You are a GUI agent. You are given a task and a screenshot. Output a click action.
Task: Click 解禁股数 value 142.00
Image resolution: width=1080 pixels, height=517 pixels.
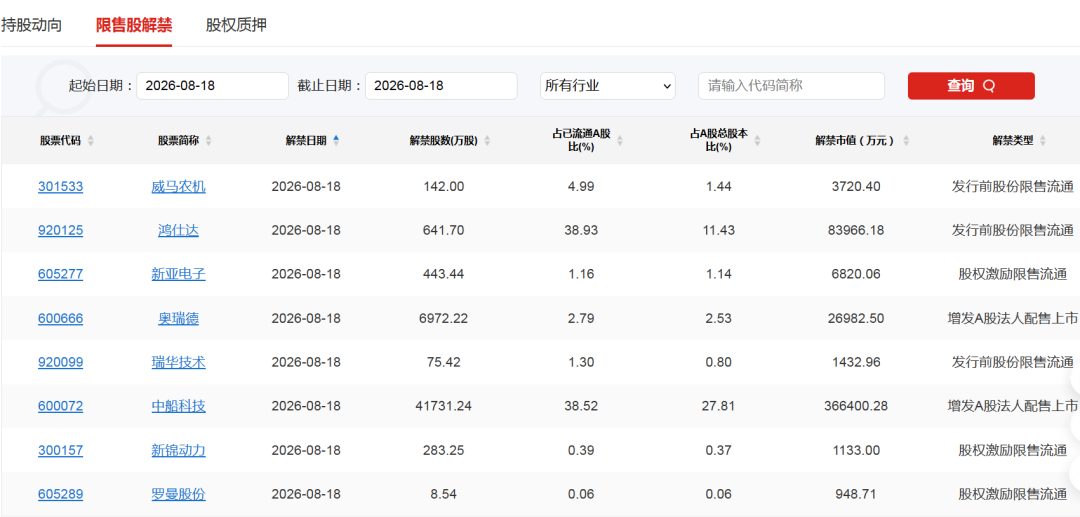(444, 187)
